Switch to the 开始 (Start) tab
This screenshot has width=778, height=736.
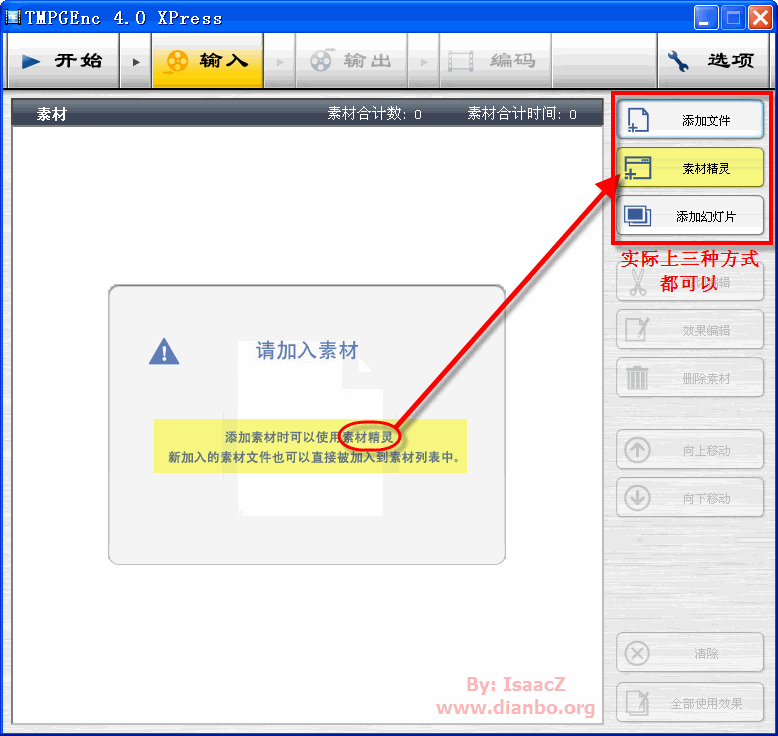coord(63,61)
